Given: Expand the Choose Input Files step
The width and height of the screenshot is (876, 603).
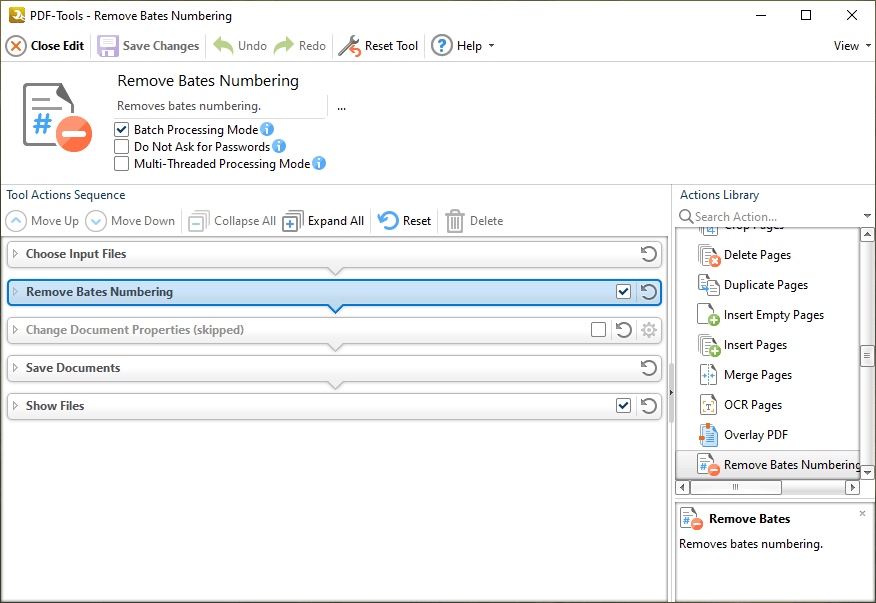Looking at the screenshot, I should point(15,254).
